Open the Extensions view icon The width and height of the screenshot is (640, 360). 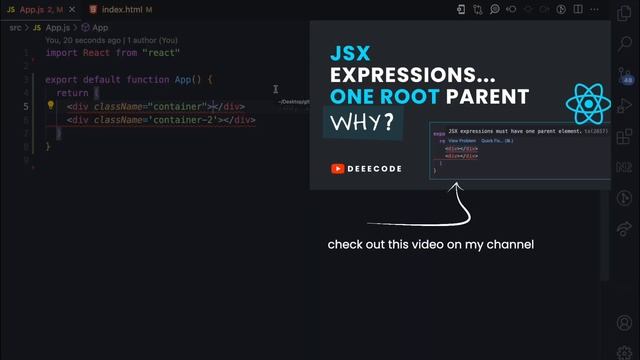pos(624,137)
